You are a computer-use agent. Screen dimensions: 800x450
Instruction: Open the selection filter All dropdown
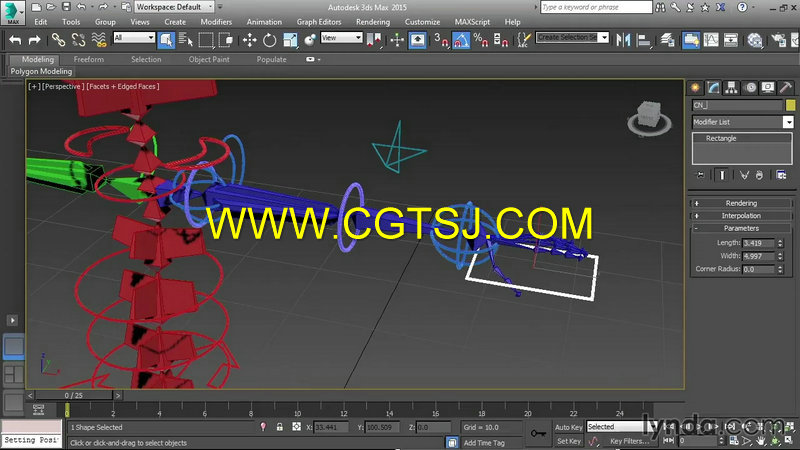point(134,38)
